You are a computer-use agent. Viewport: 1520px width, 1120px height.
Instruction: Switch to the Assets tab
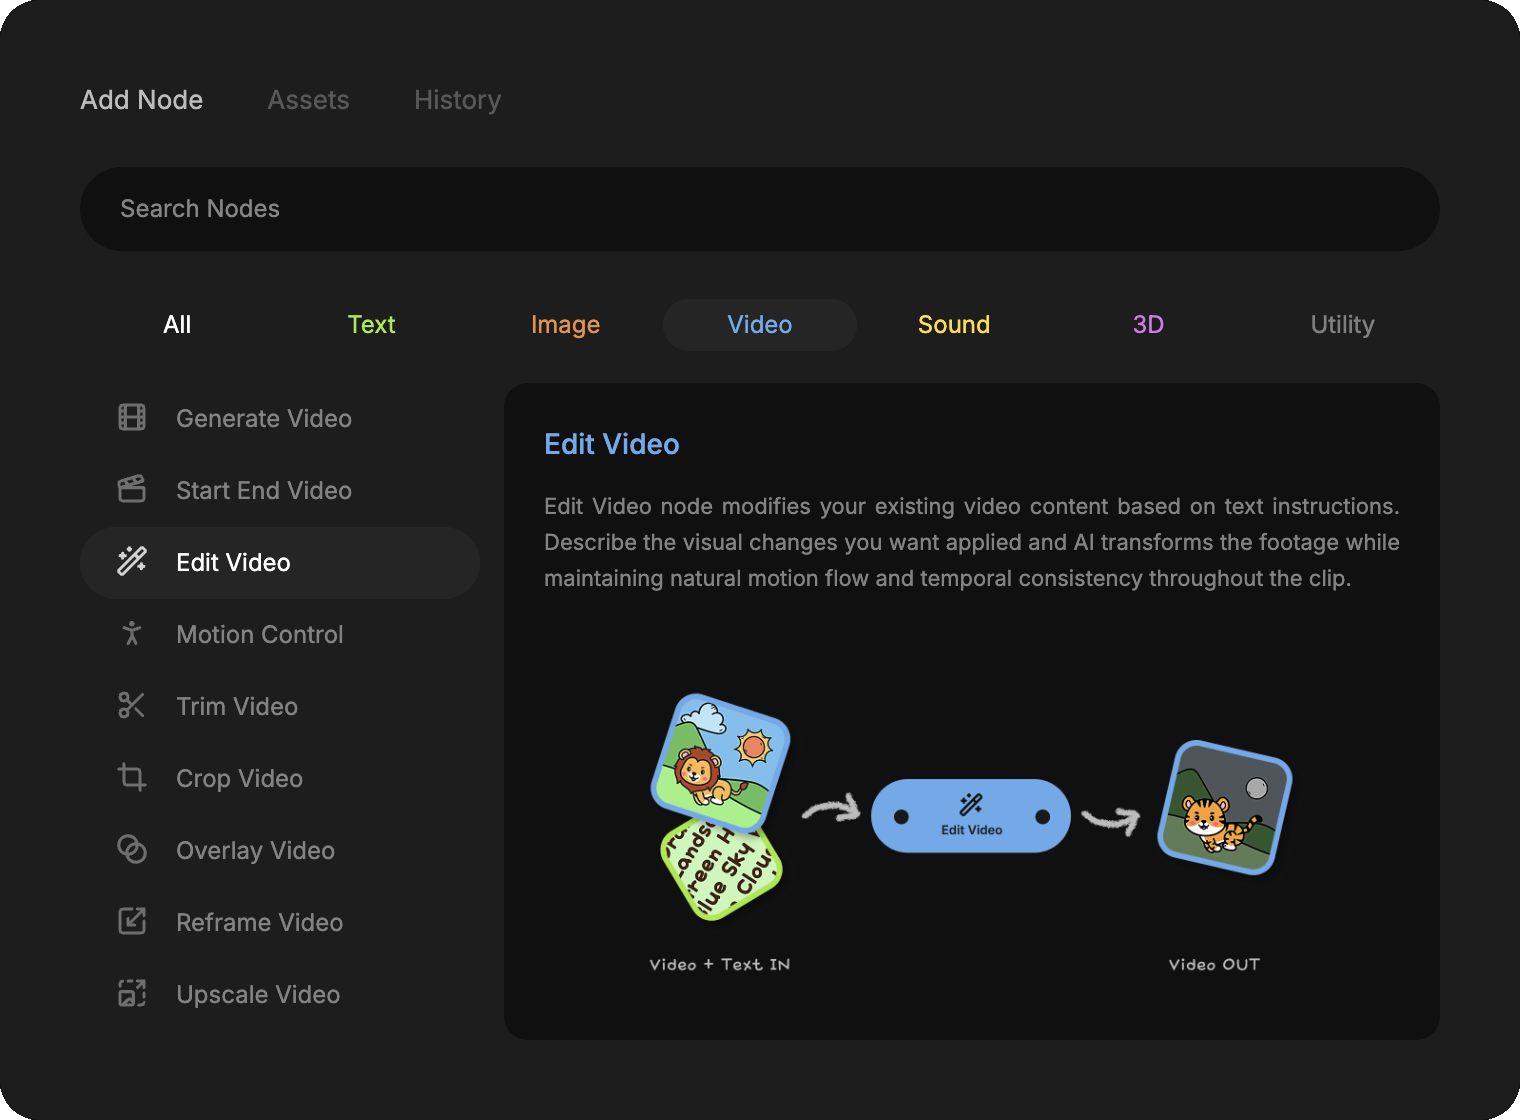(308, 100)
